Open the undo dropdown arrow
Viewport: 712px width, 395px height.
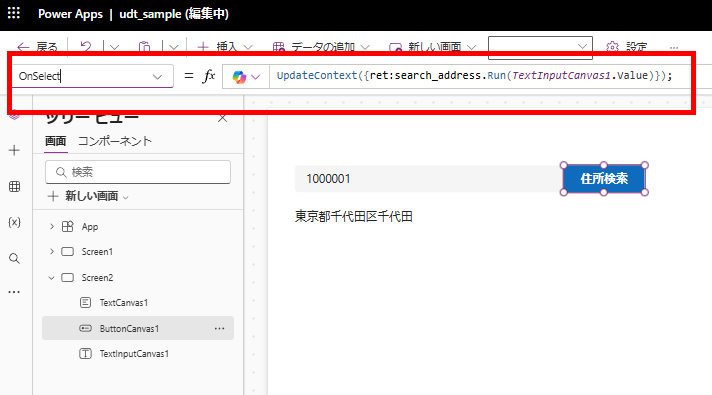point(114,47)
